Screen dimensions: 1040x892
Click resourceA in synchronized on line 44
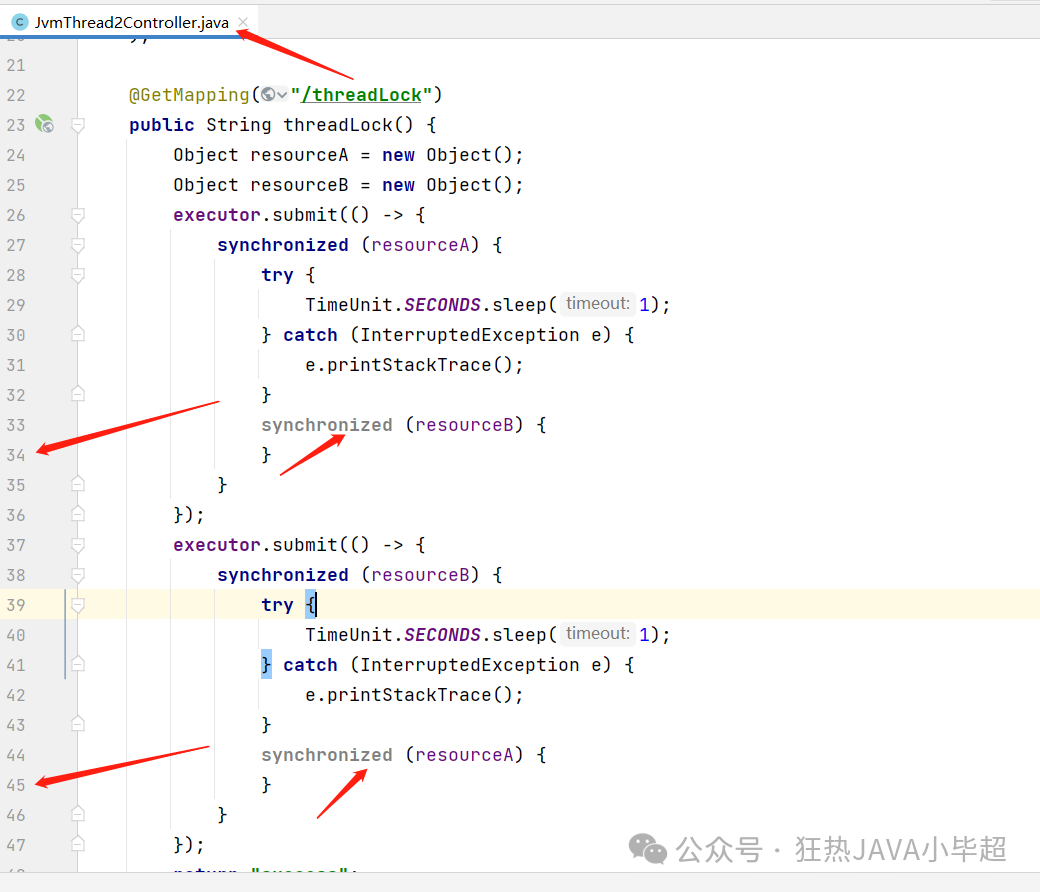click(464, 754)
